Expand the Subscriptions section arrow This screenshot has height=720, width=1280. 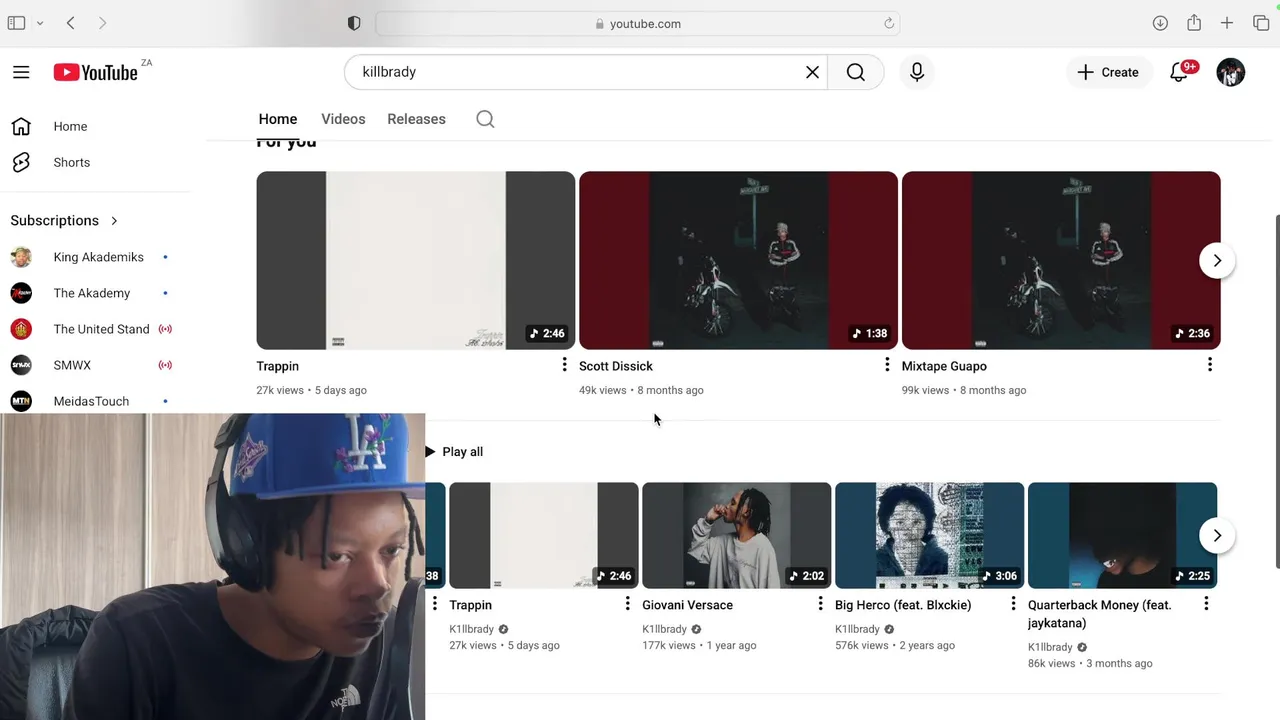(x=114, y=220)
